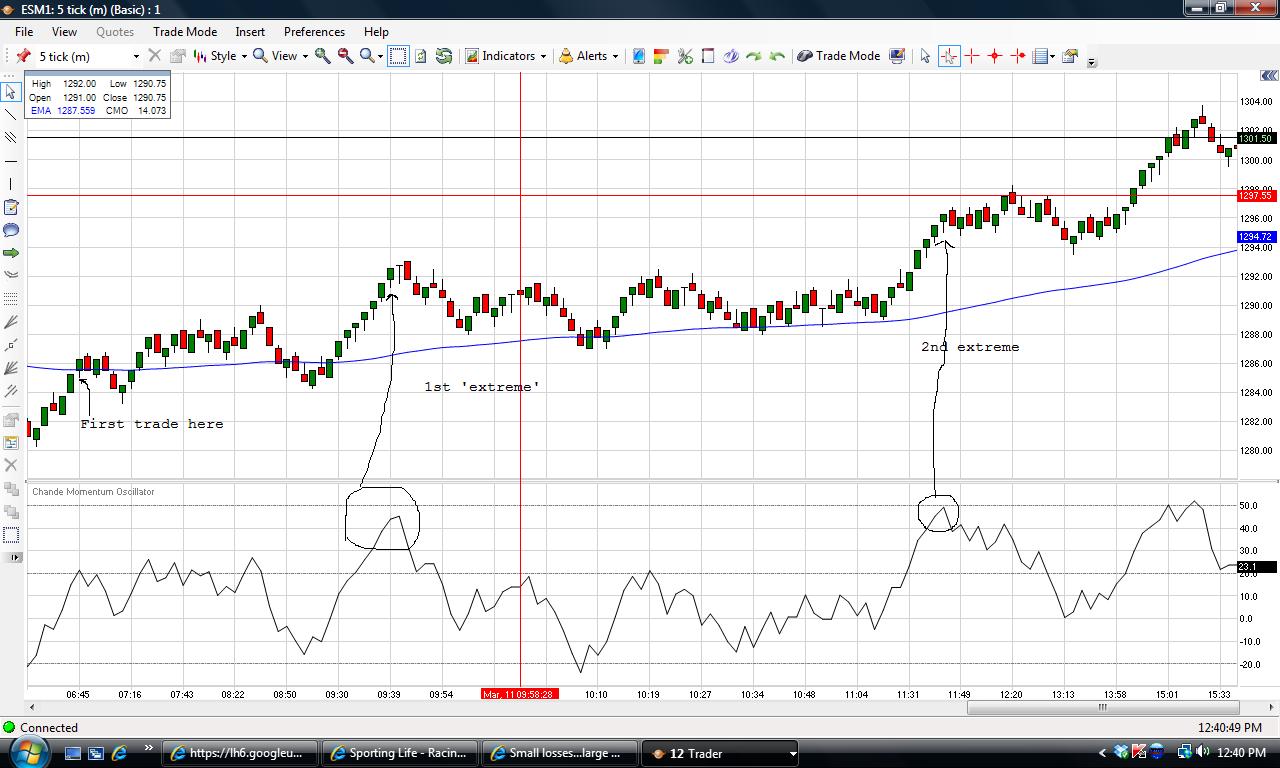The width and height of the screenshot is (1280, 768).
Task: Click the pin icon beside the timeframe box
Action: [23, 56]
